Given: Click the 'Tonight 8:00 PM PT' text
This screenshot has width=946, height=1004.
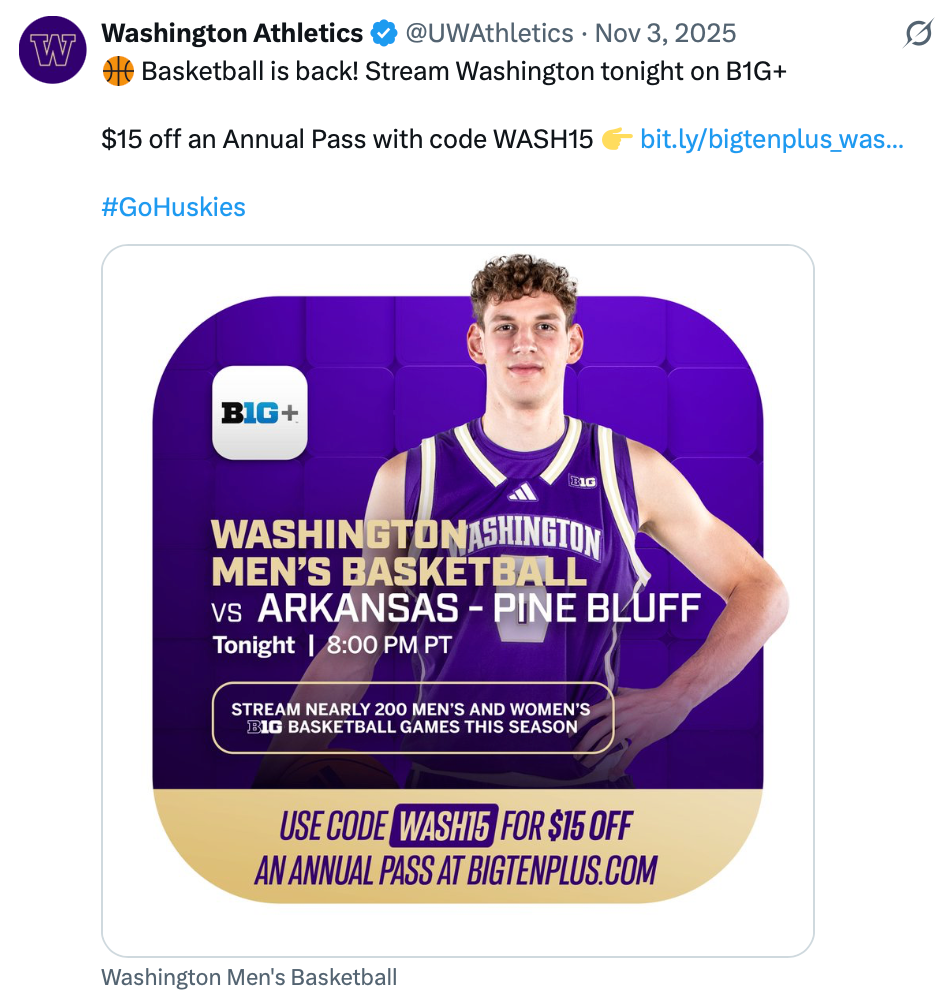Looking at the screenshot, I should pyautogui.click(x=332, y=645).
